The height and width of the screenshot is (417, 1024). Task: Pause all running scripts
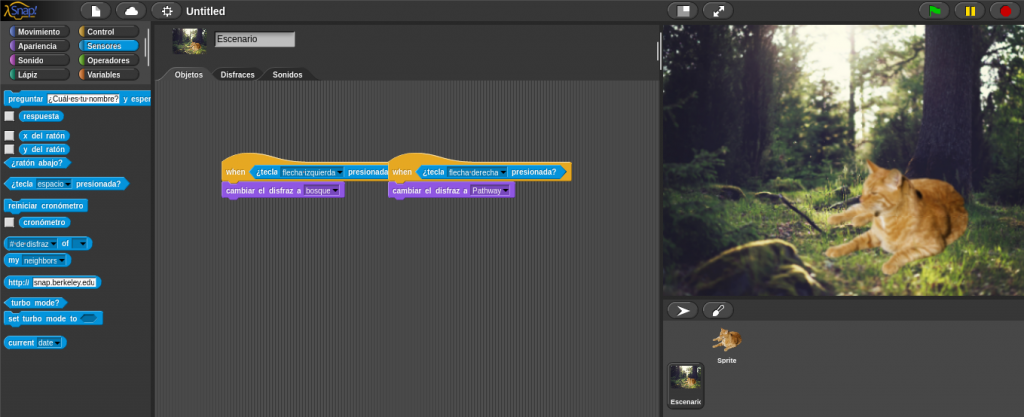pos(969,11)
